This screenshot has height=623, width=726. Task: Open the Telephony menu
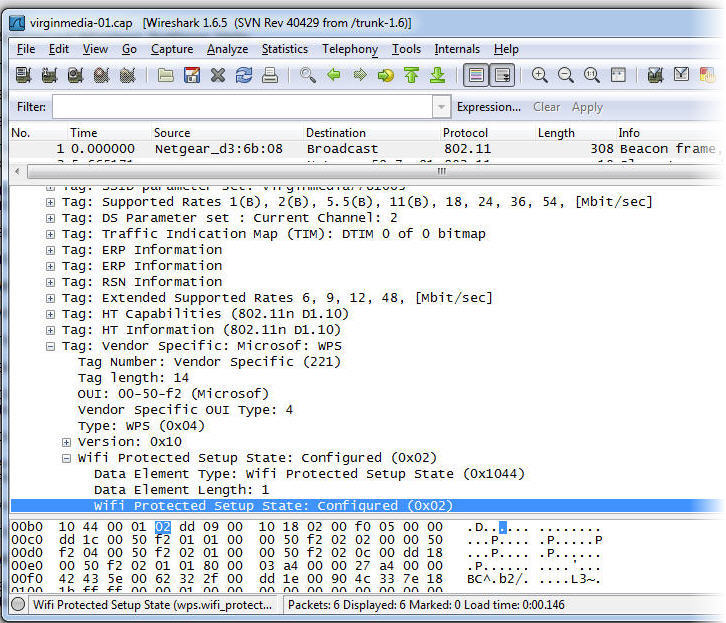(350, 49)
